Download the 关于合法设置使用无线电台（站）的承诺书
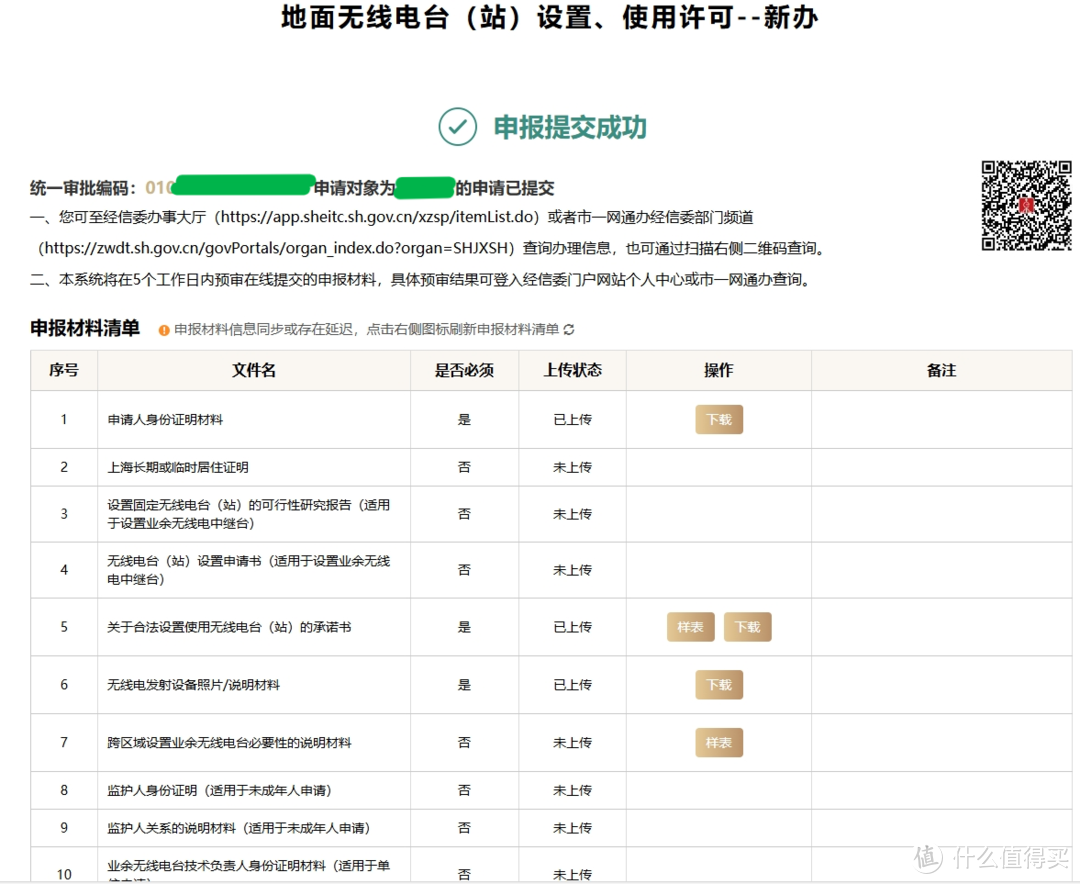 point(747,627)
